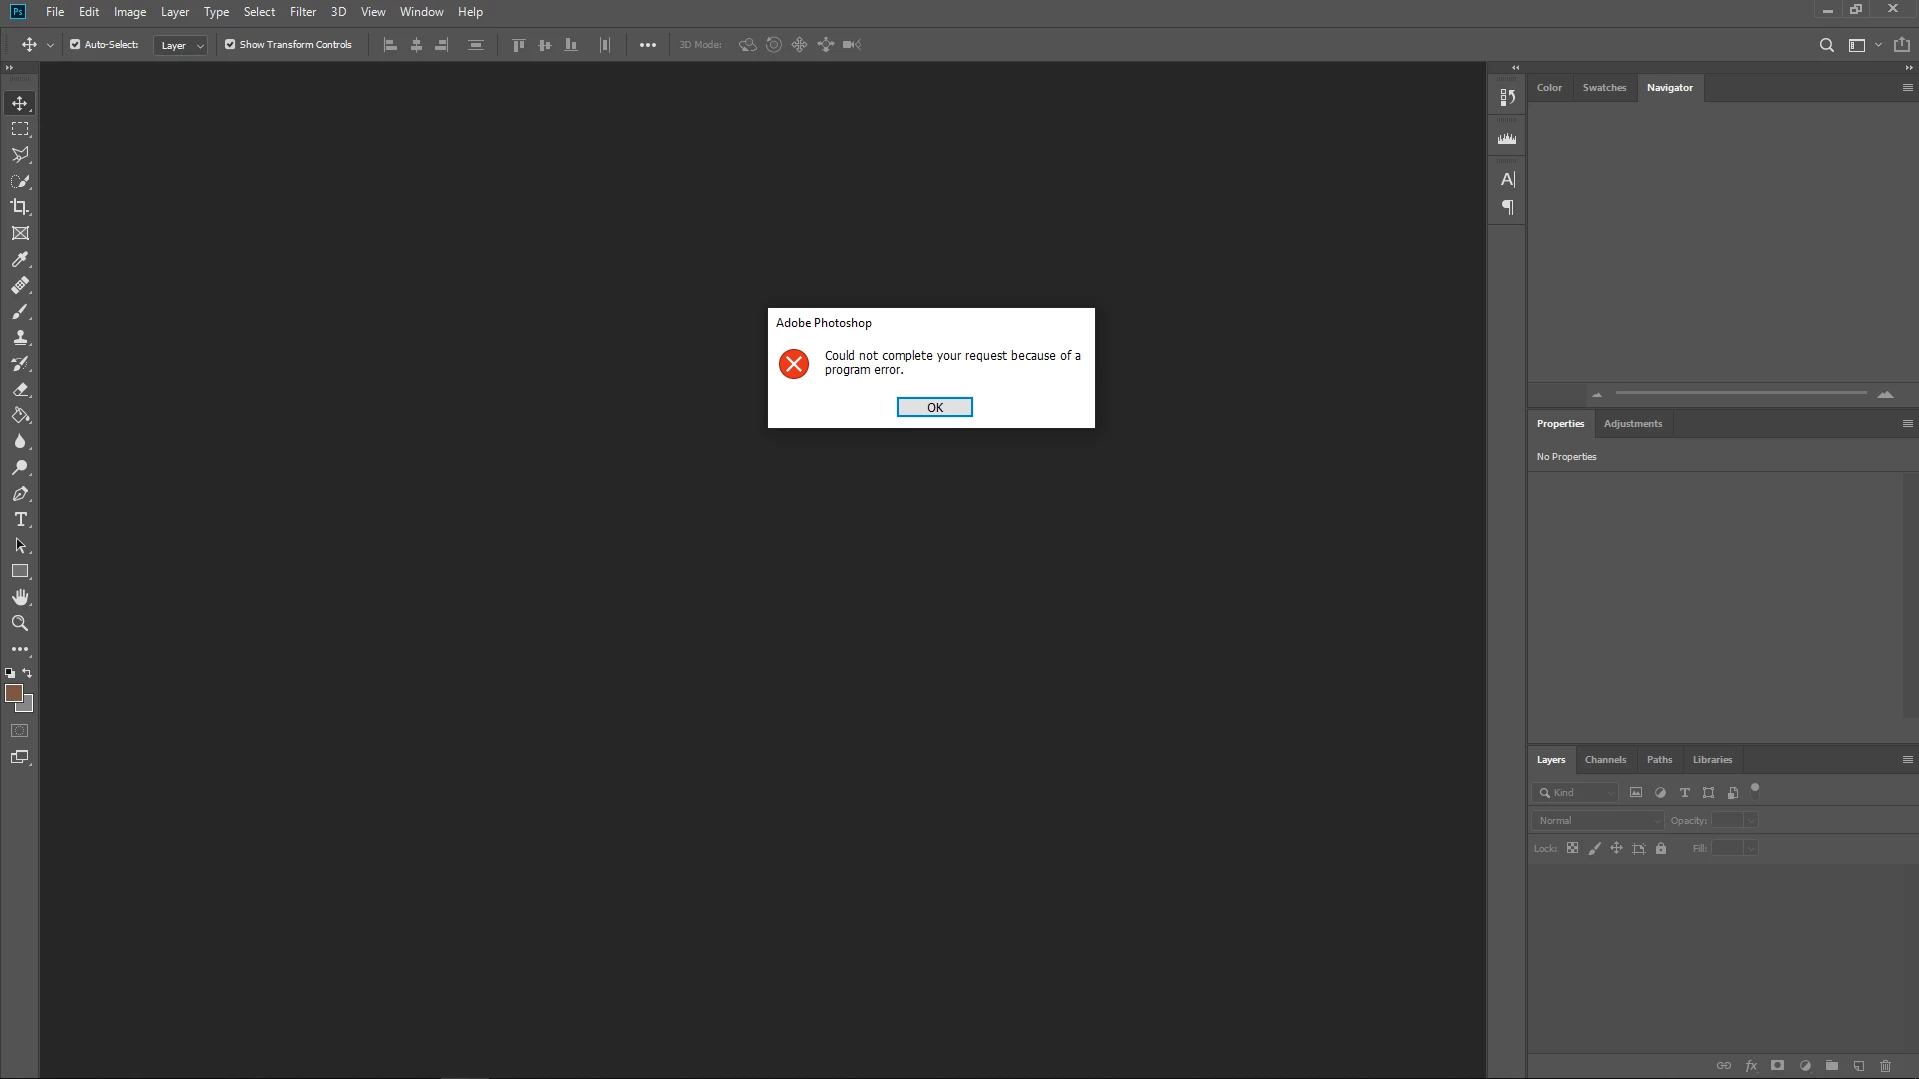Switch to the Swatches tab
1919x1079 pixels.
1604,88
